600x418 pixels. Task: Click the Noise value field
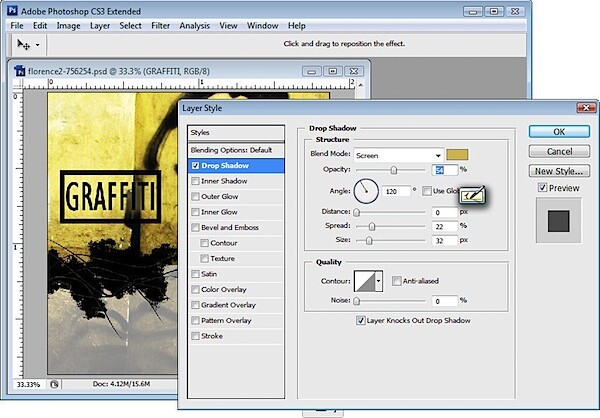pyautogui.click(x=445, y=301)
